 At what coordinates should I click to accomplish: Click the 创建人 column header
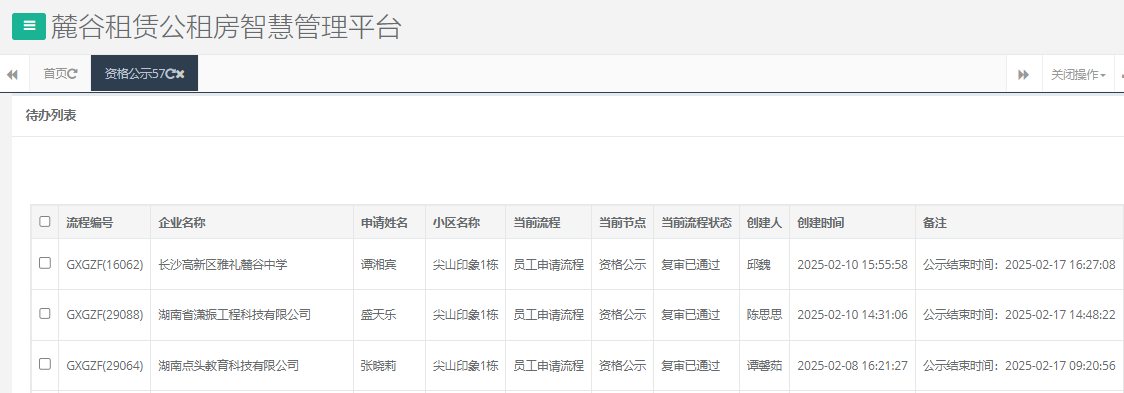pyautogui.click(x=764, y=222)
